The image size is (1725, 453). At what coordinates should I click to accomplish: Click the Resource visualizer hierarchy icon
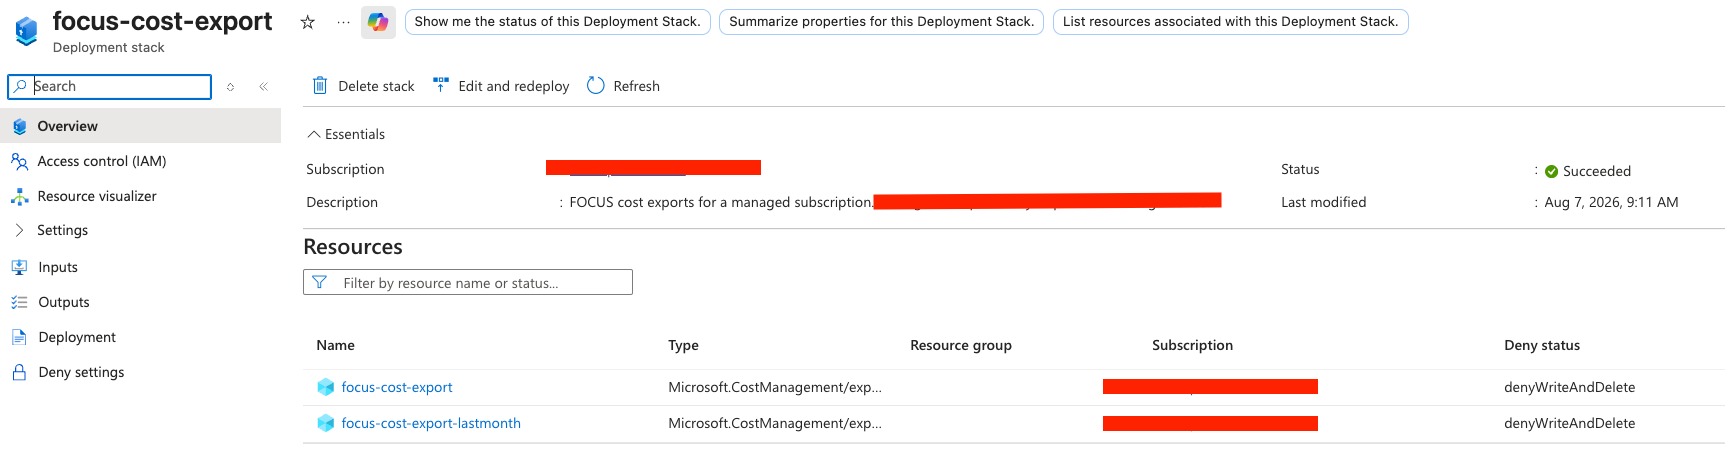coord(19,196)
